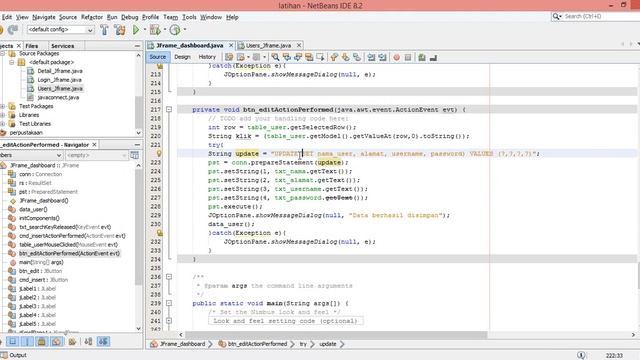Open the Refactor menu

click(x=92, y=17)
